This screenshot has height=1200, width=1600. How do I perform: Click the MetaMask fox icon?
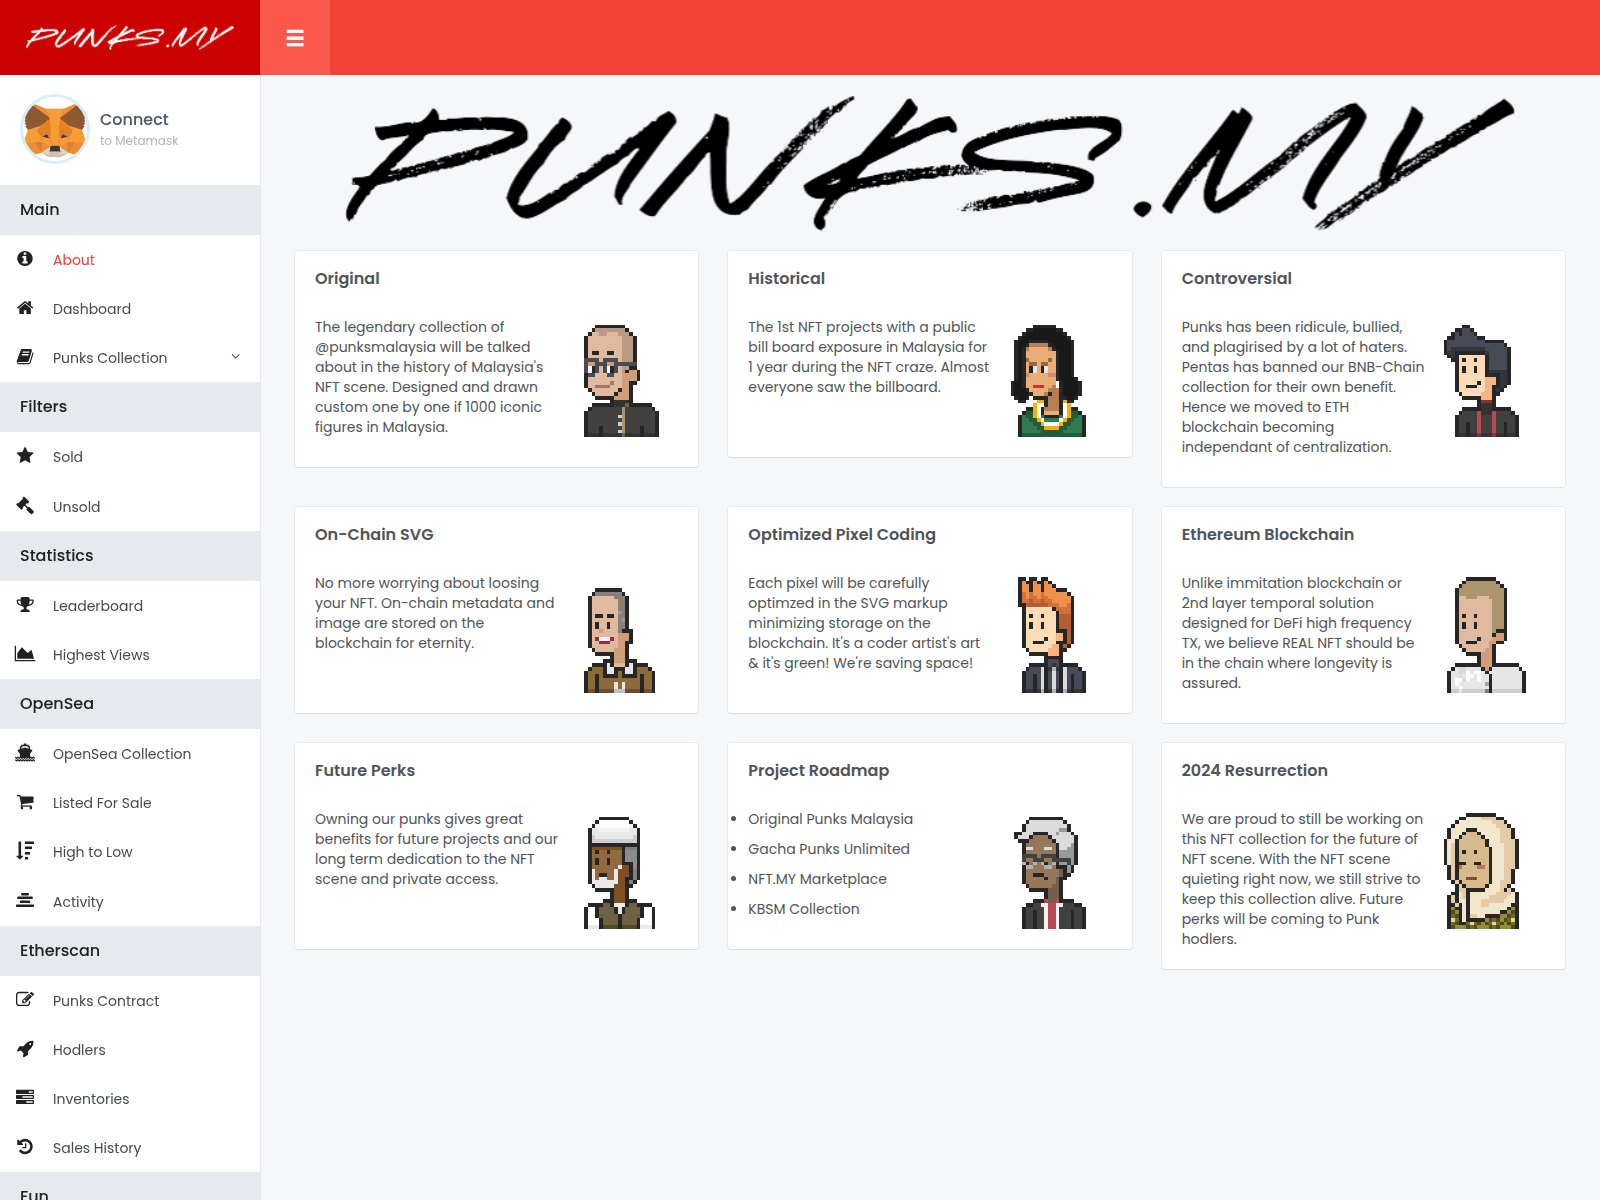click(55, 129)
